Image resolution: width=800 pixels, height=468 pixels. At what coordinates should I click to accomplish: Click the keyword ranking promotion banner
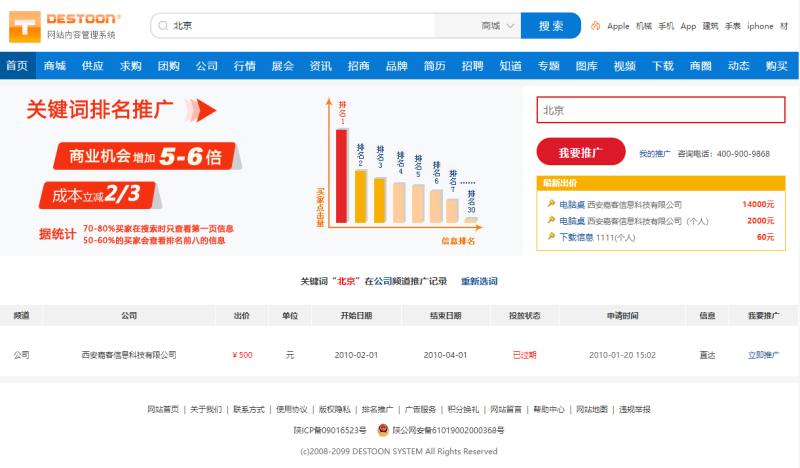[261, 170]
